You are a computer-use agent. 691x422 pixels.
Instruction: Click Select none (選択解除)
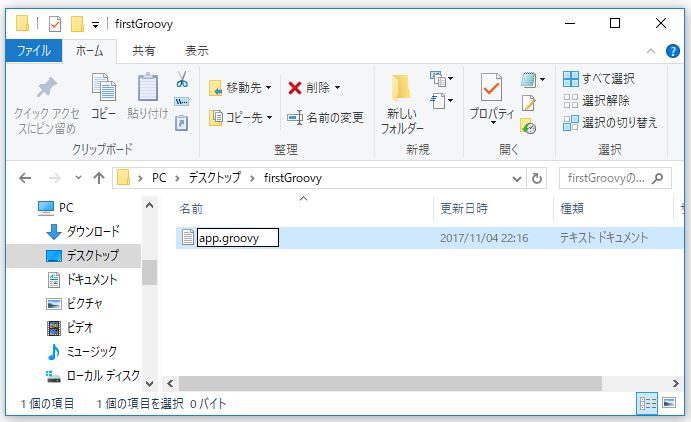point(597,101)
